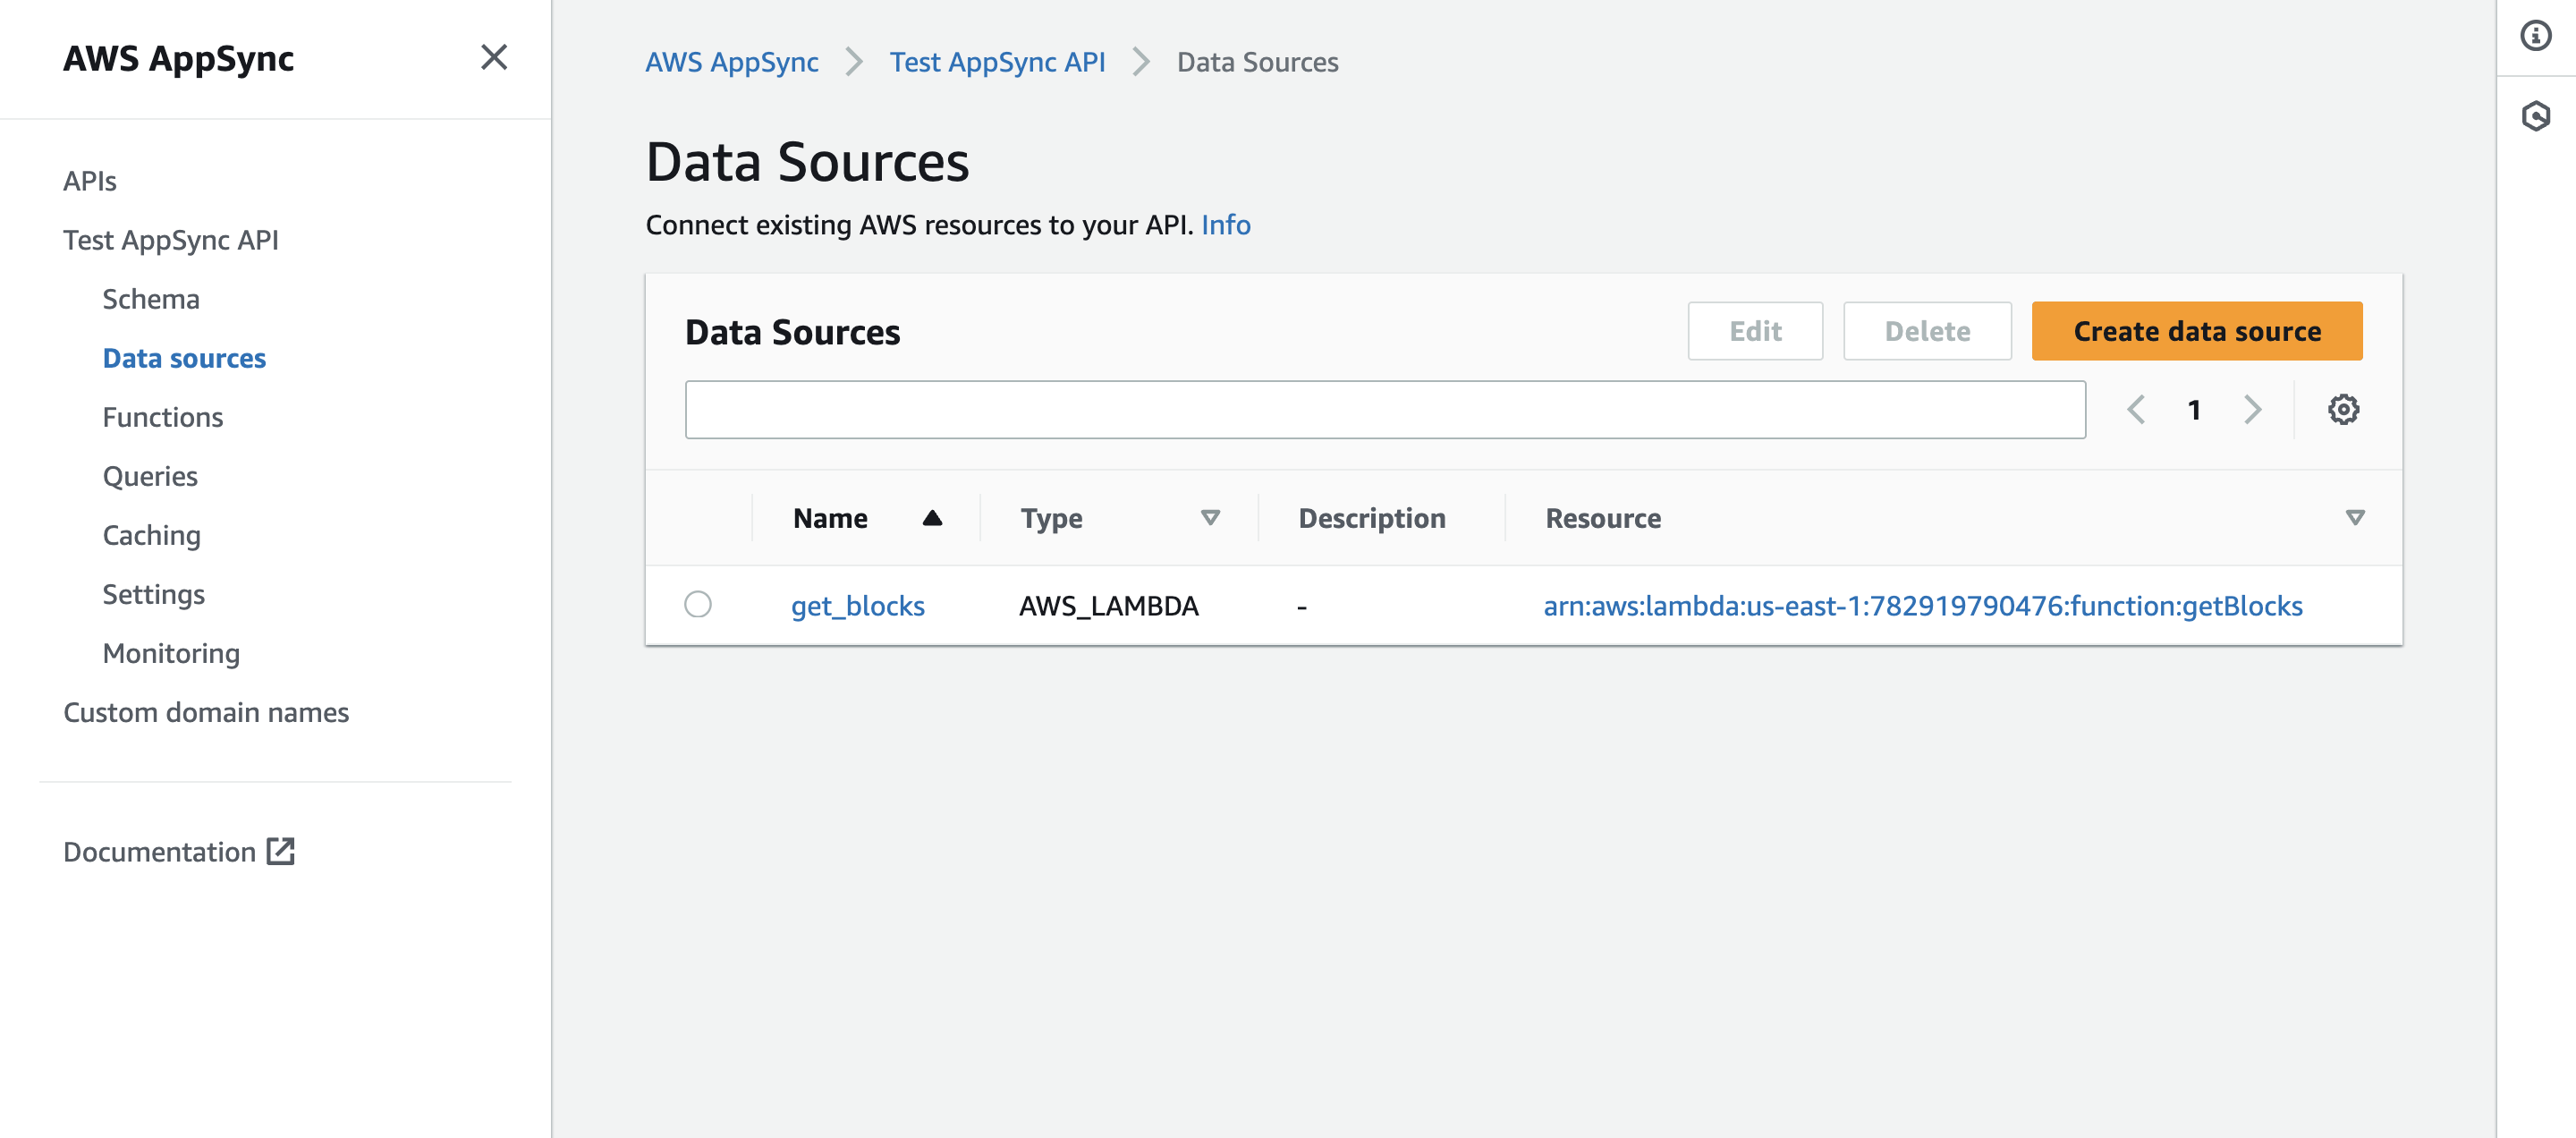Open the Documentation link
Viewport: 2576px width, 1138px height.
(x=160, y=851)
